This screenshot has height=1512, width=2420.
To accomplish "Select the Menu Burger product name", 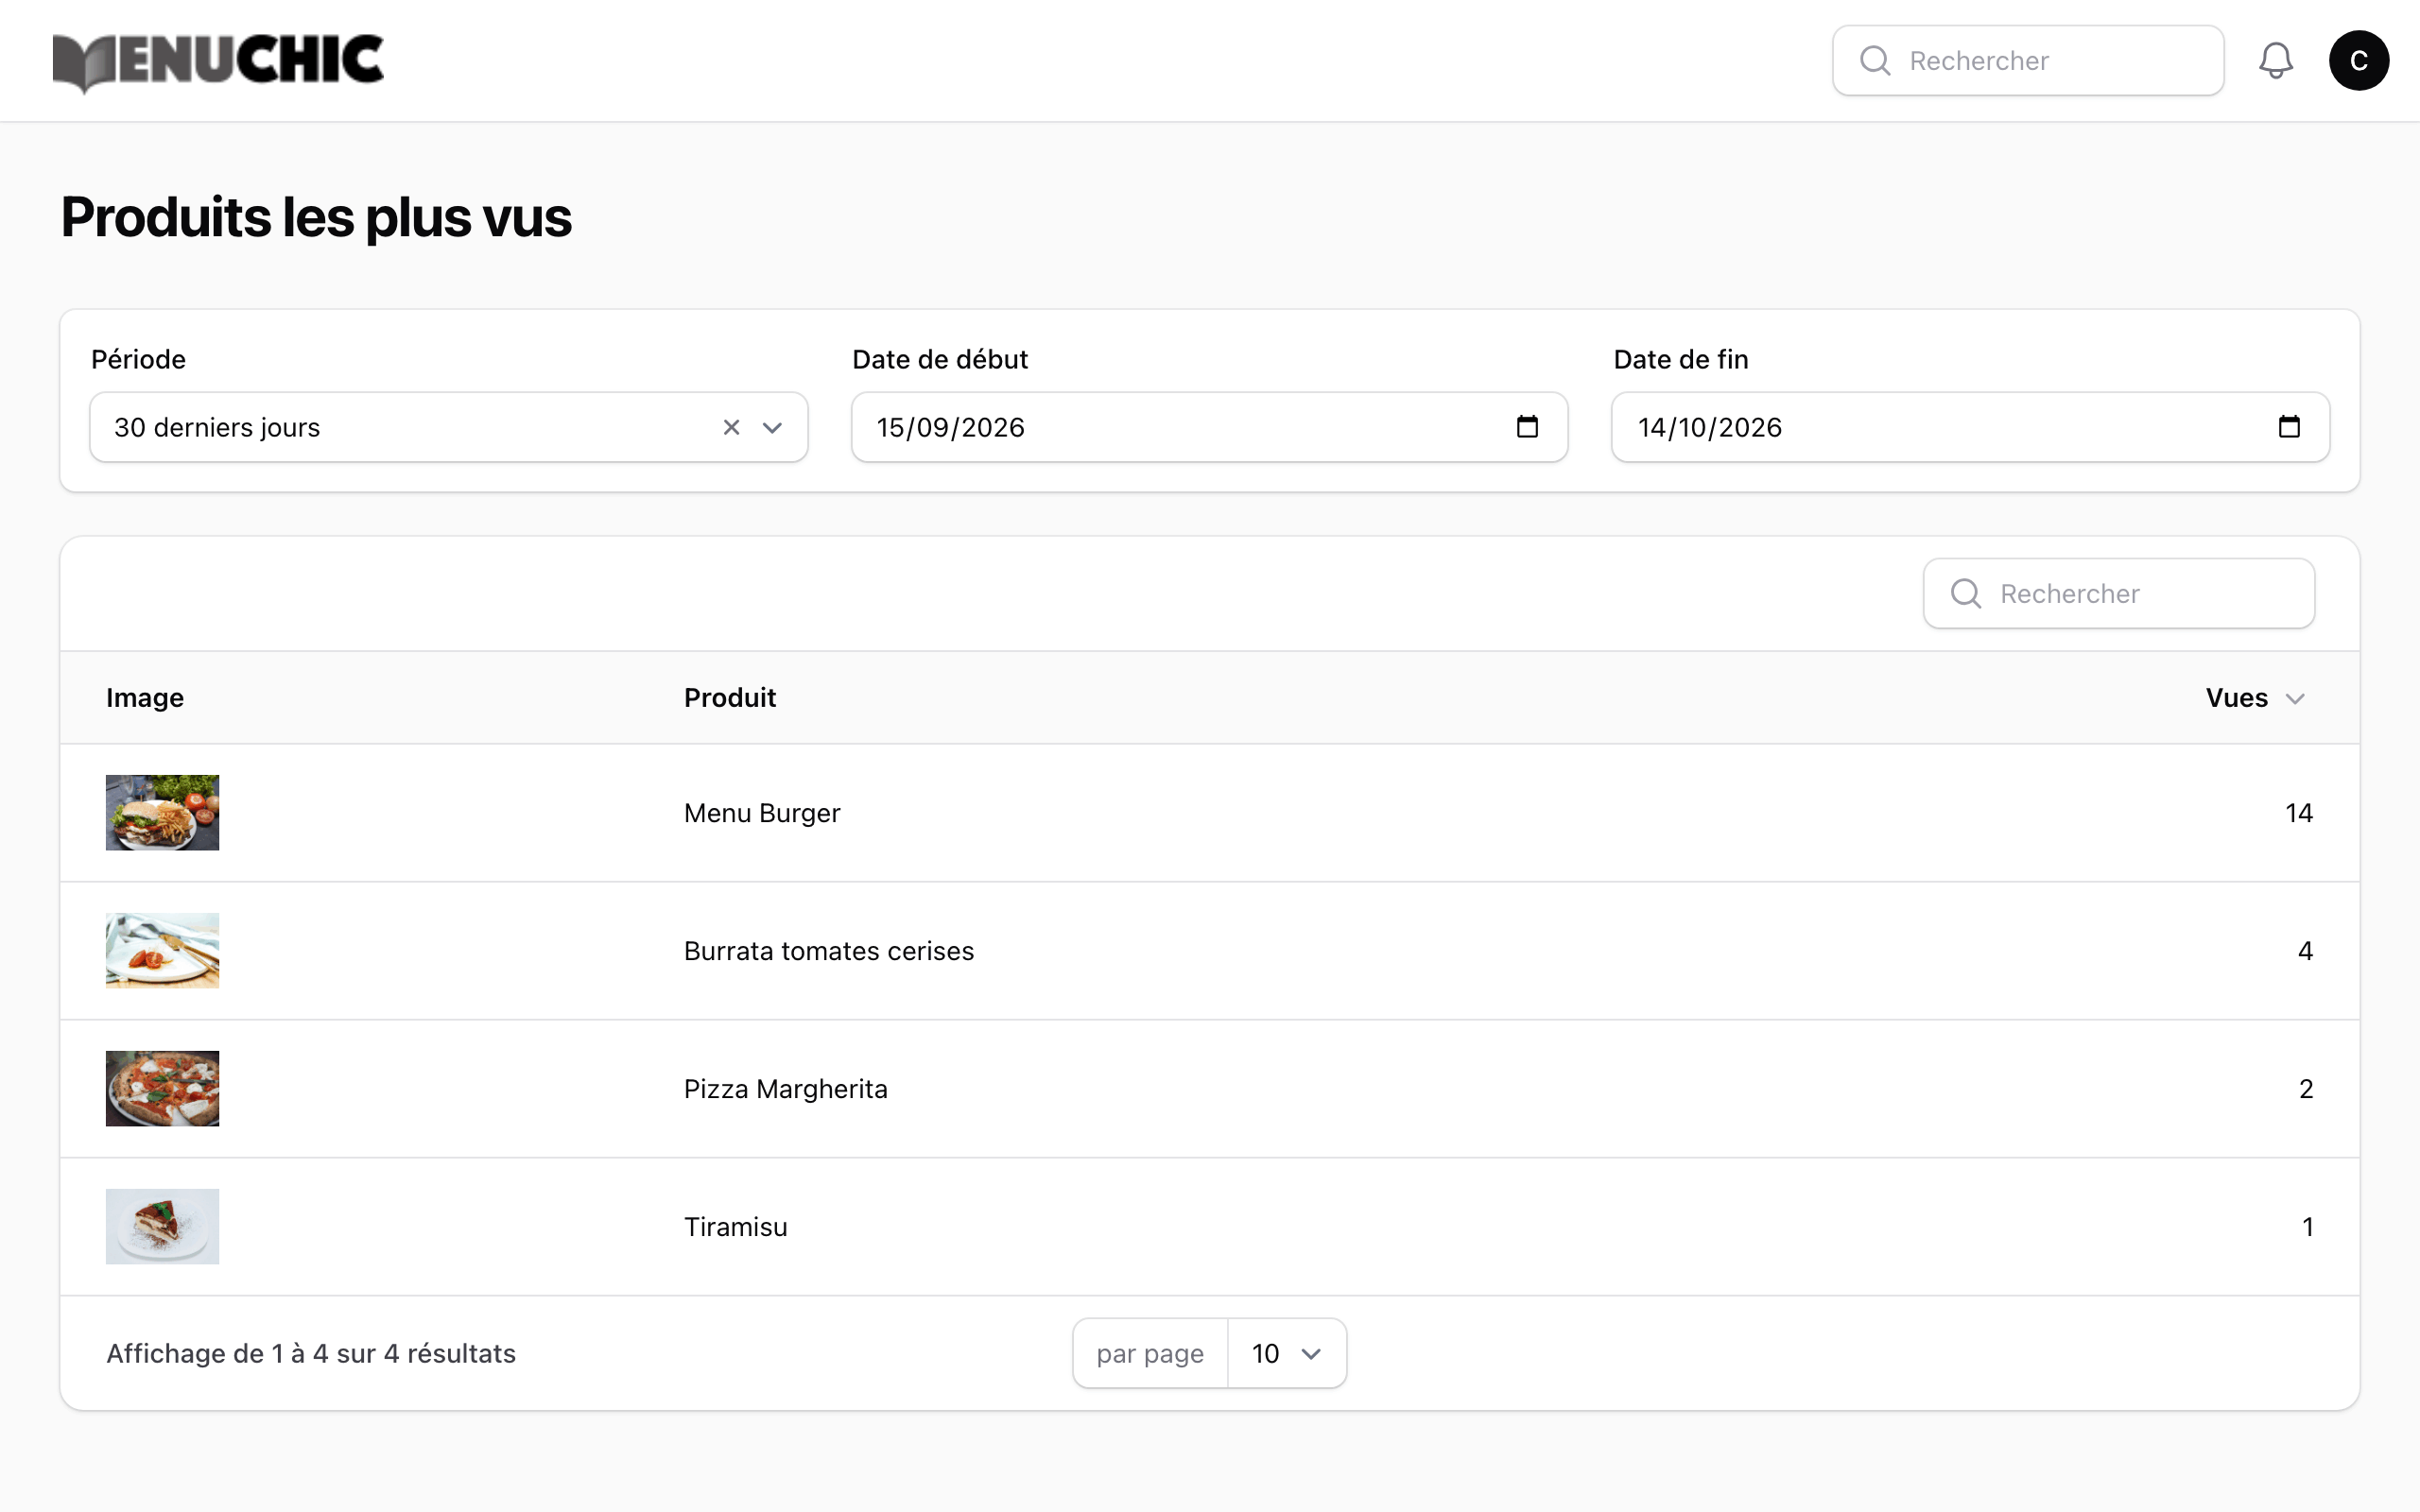I will point(762,813).
